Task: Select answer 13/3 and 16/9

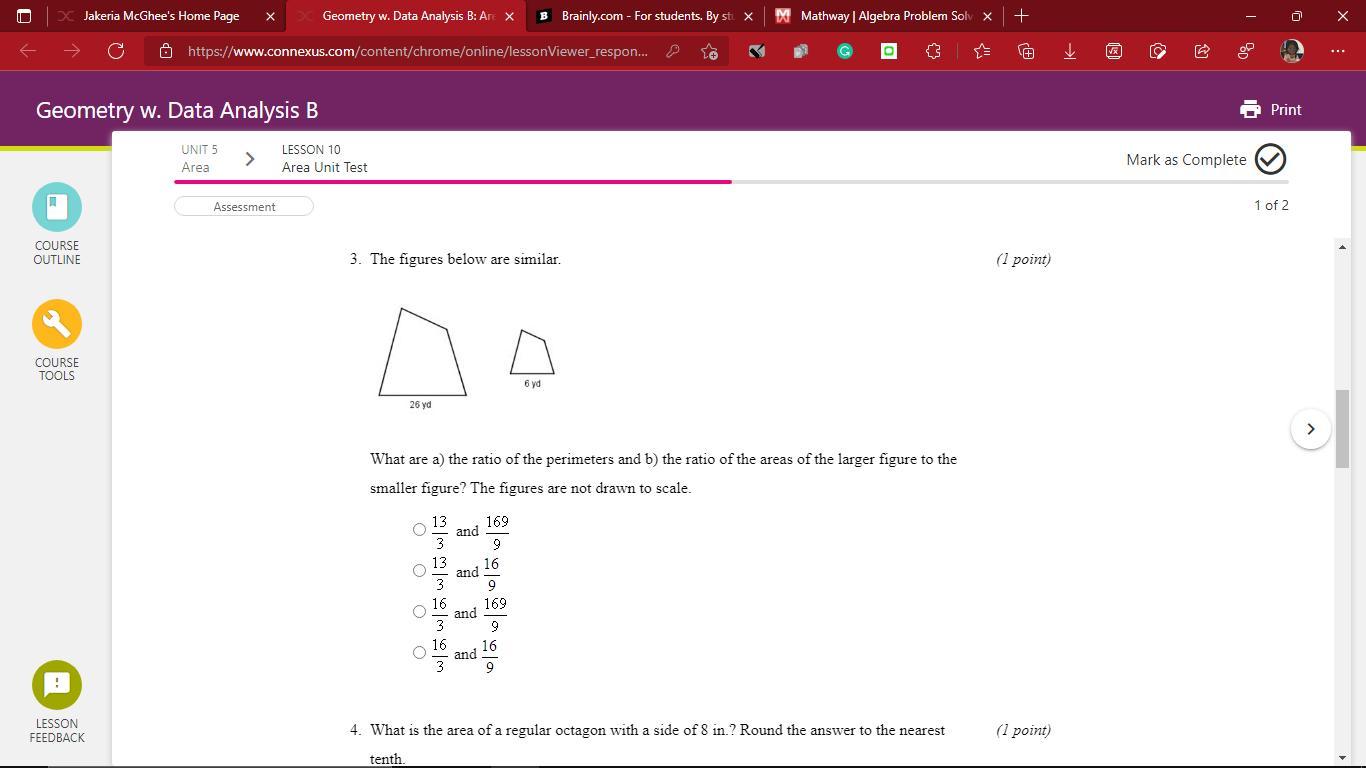Action: [x=419, y=571]
